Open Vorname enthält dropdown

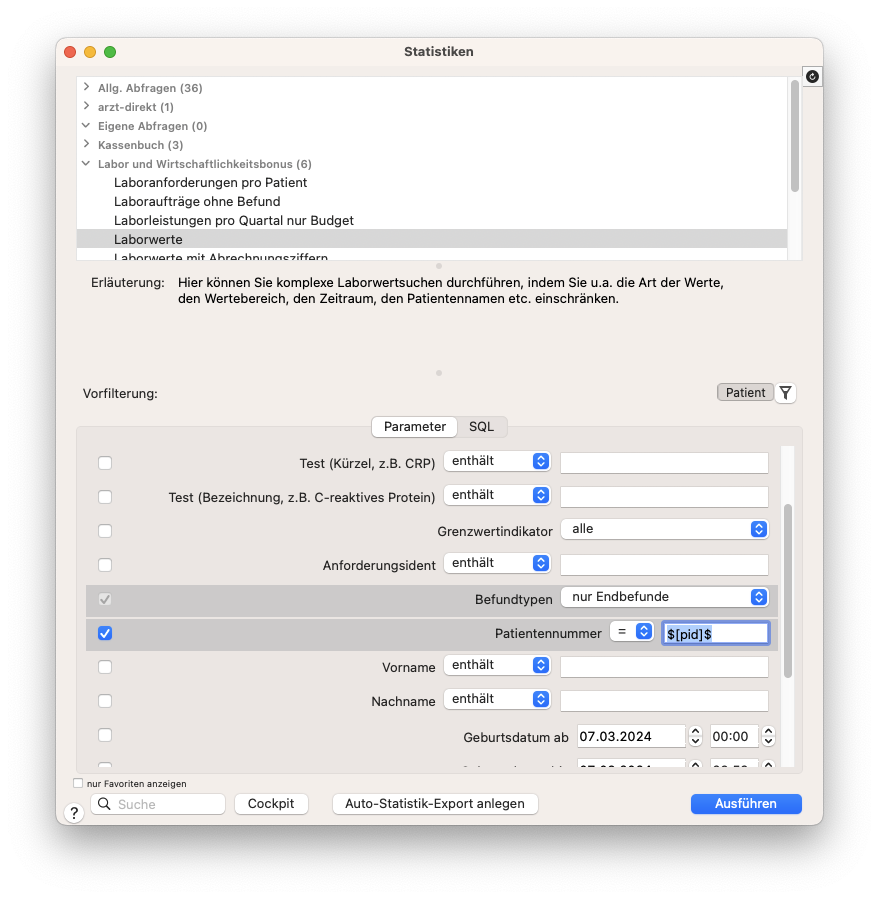pyautogui.click(x=497, y=665)
